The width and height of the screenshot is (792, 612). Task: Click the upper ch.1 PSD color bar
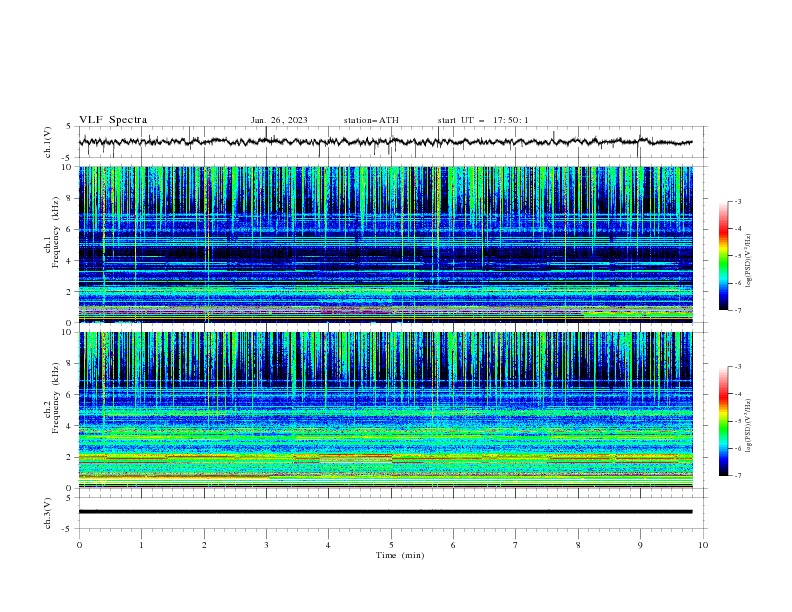pos(723,256)
